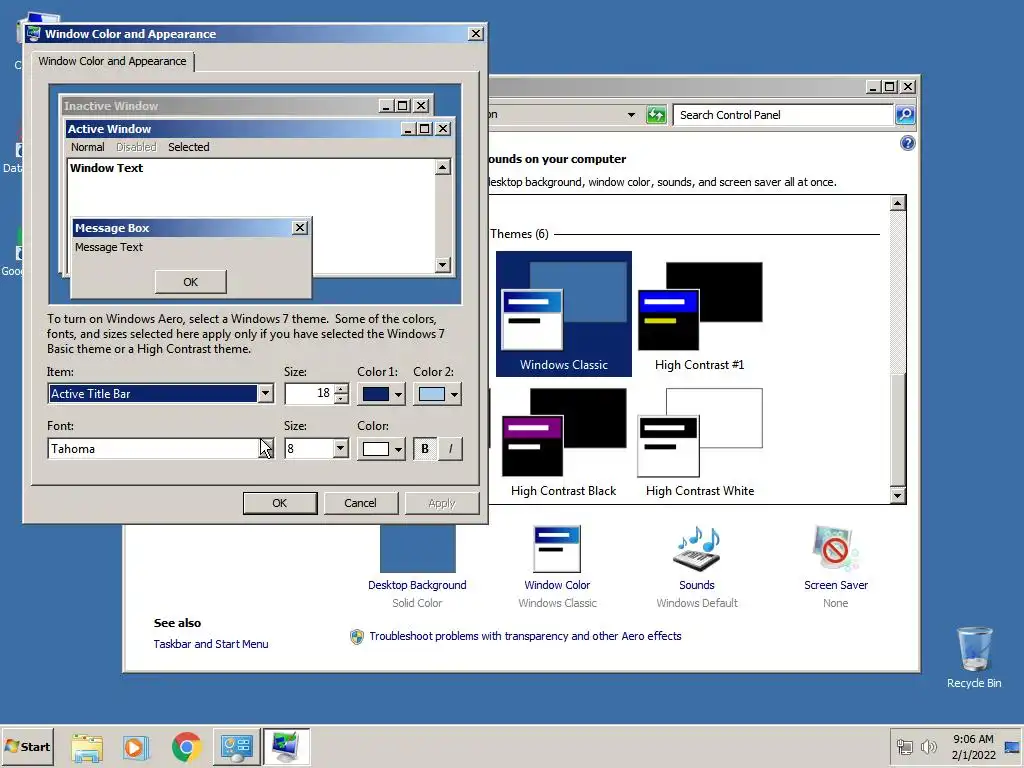Toggle the Bold font button
Screen dimensions: 1024x768
[425, 449]
